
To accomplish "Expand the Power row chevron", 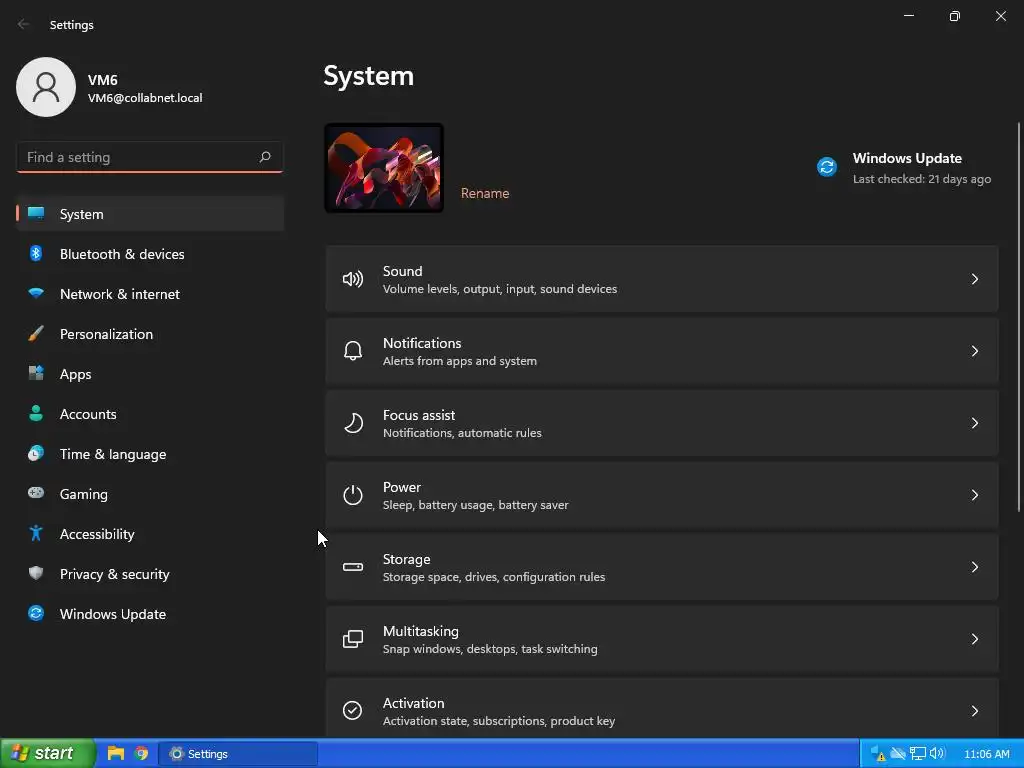I will (x=974, y=494).
